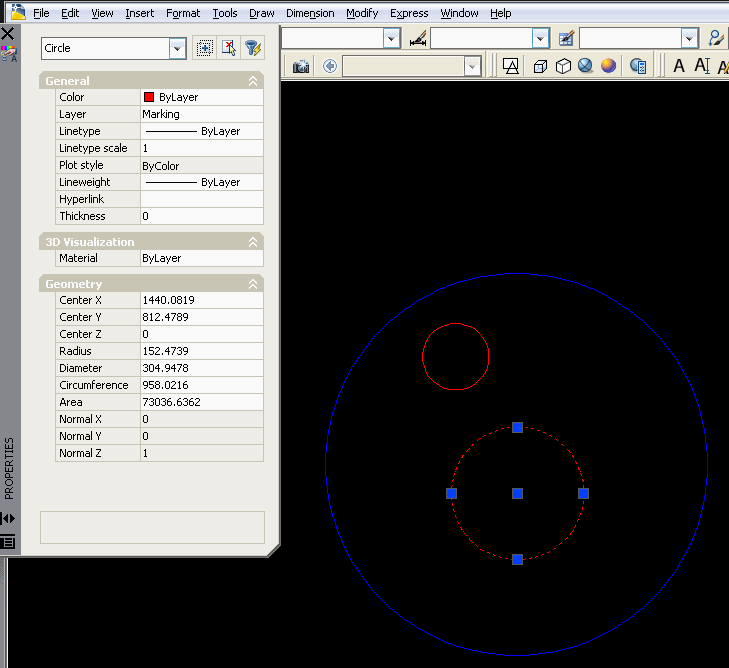Click the Circumference value 958.0216
Viewport: 729px width, 668px height.
202,385
